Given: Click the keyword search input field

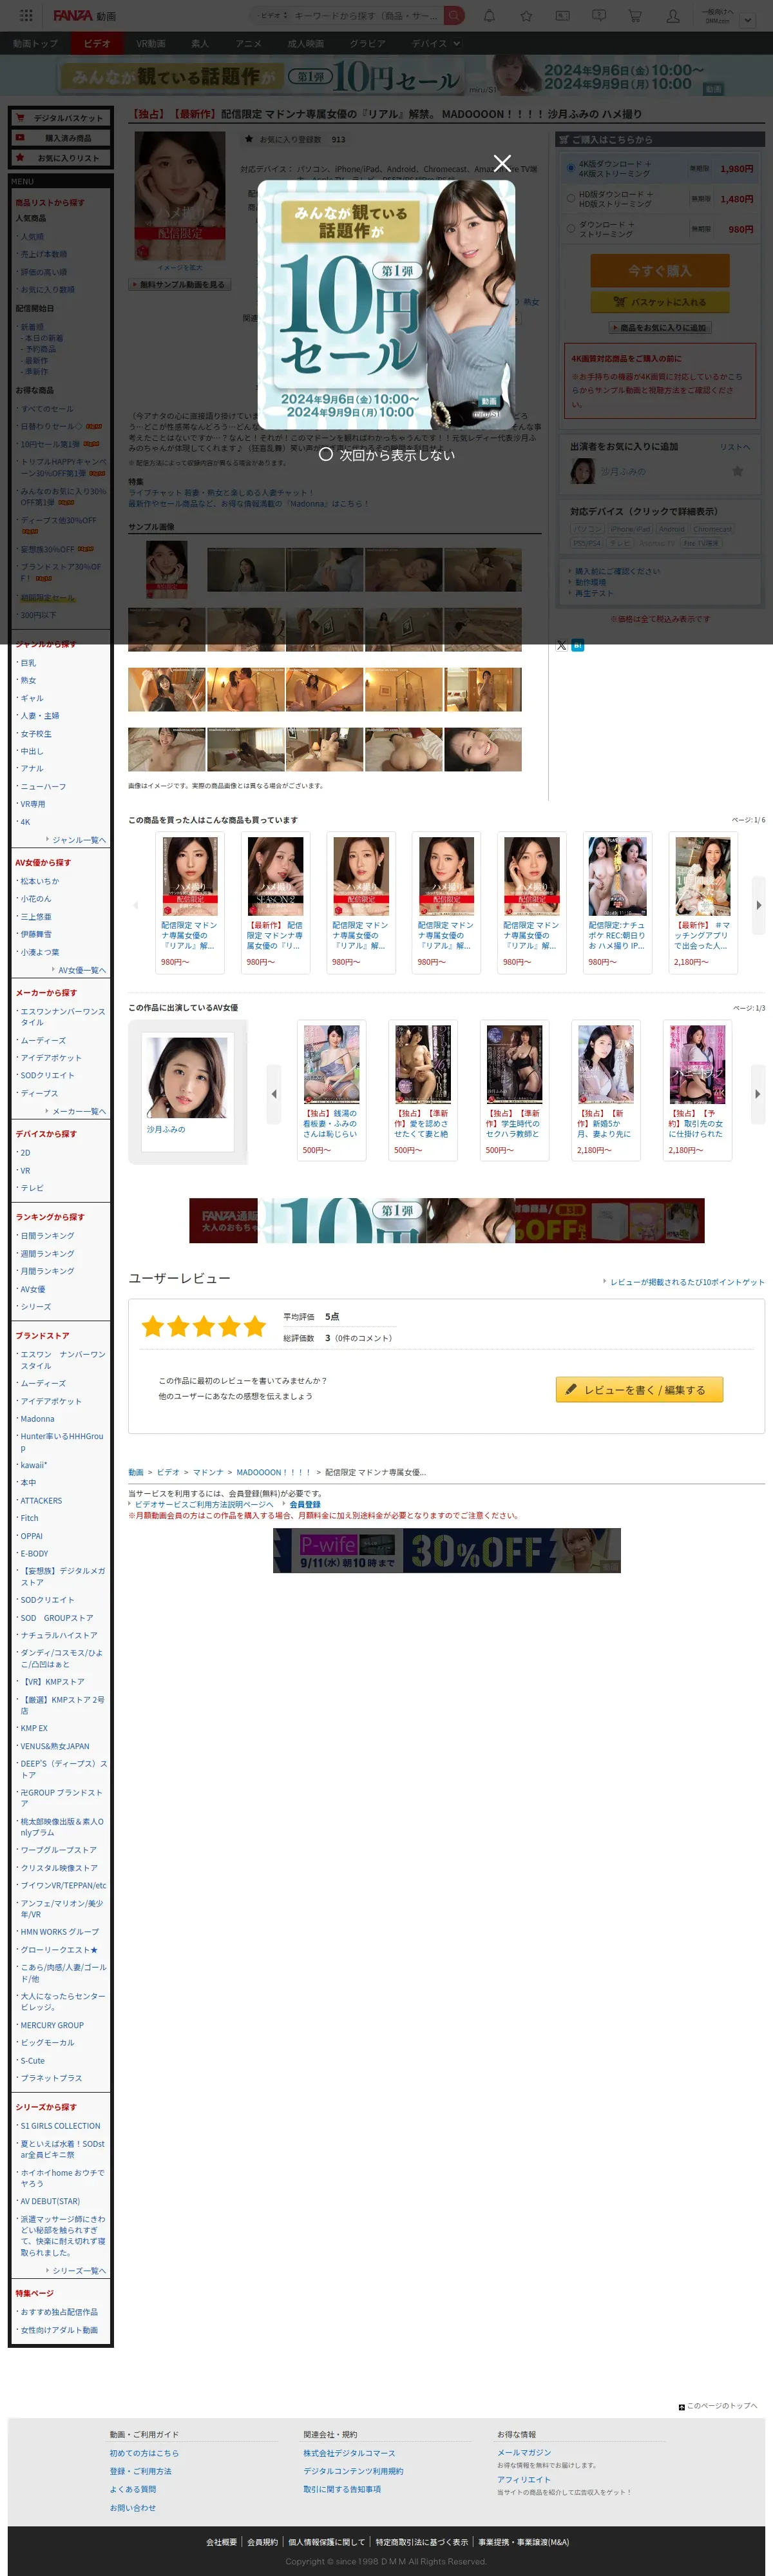Looking at the screenshot, I should tap(366, 15).
